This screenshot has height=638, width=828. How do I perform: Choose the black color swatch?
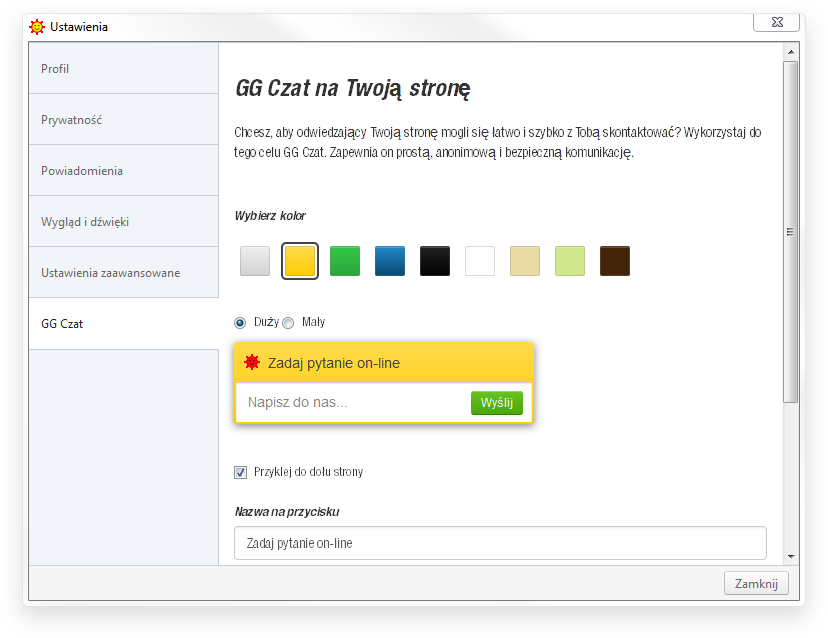click(435, 261)
